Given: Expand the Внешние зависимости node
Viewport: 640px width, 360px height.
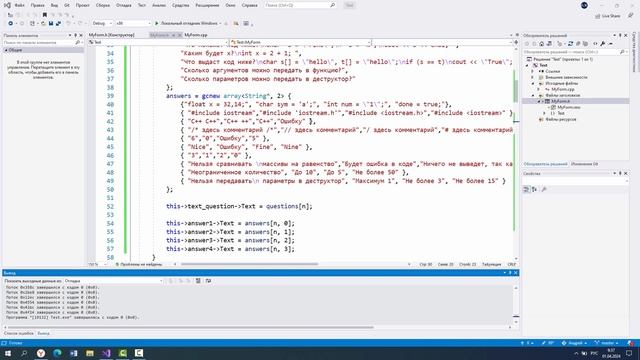Looking at the screenshot, I should (x=532, y=77).
